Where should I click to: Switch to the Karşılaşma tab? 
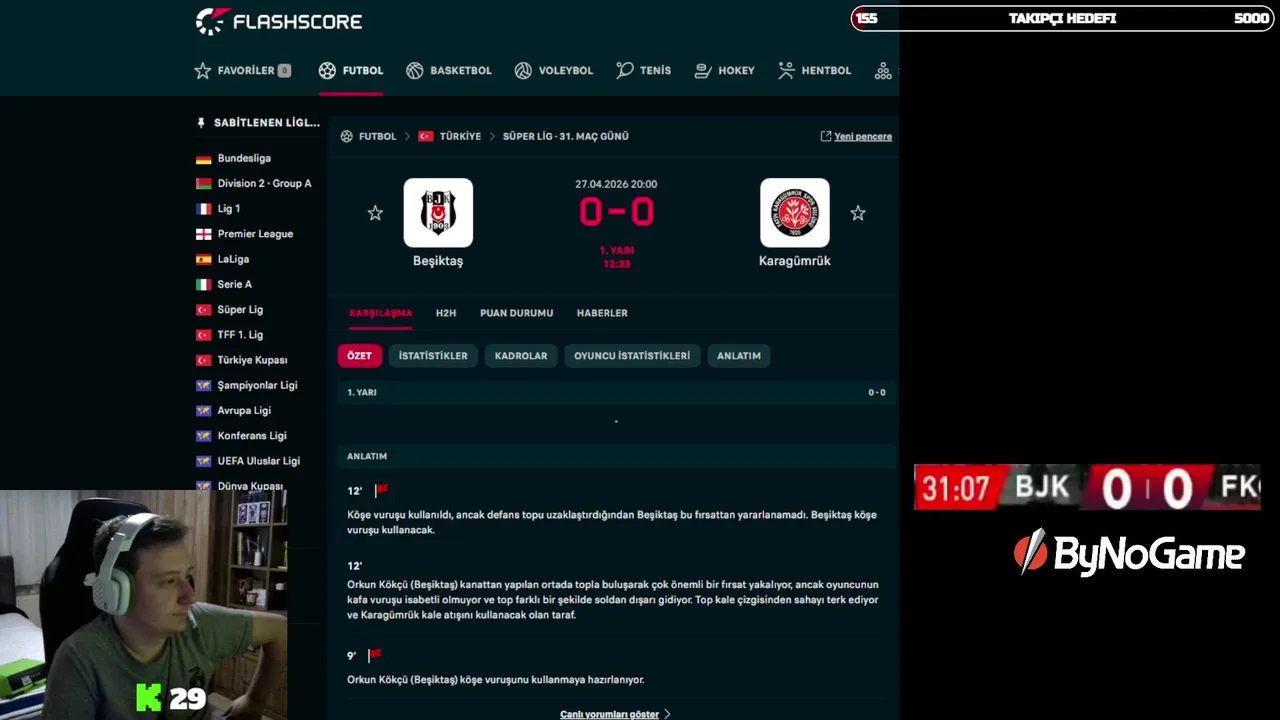pyautogui.click(x=380, y=313)
